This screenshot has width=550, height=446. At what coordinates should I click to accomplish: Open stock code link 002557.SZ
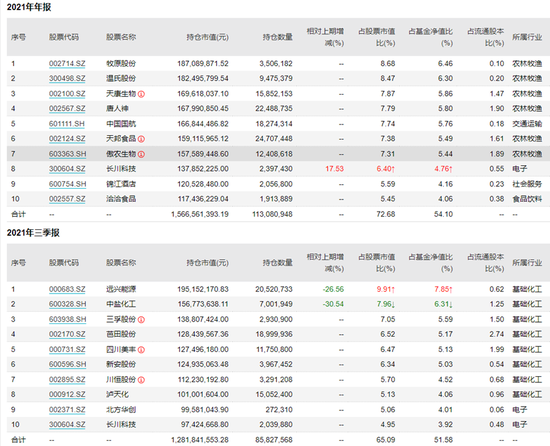tap(67, 199)
